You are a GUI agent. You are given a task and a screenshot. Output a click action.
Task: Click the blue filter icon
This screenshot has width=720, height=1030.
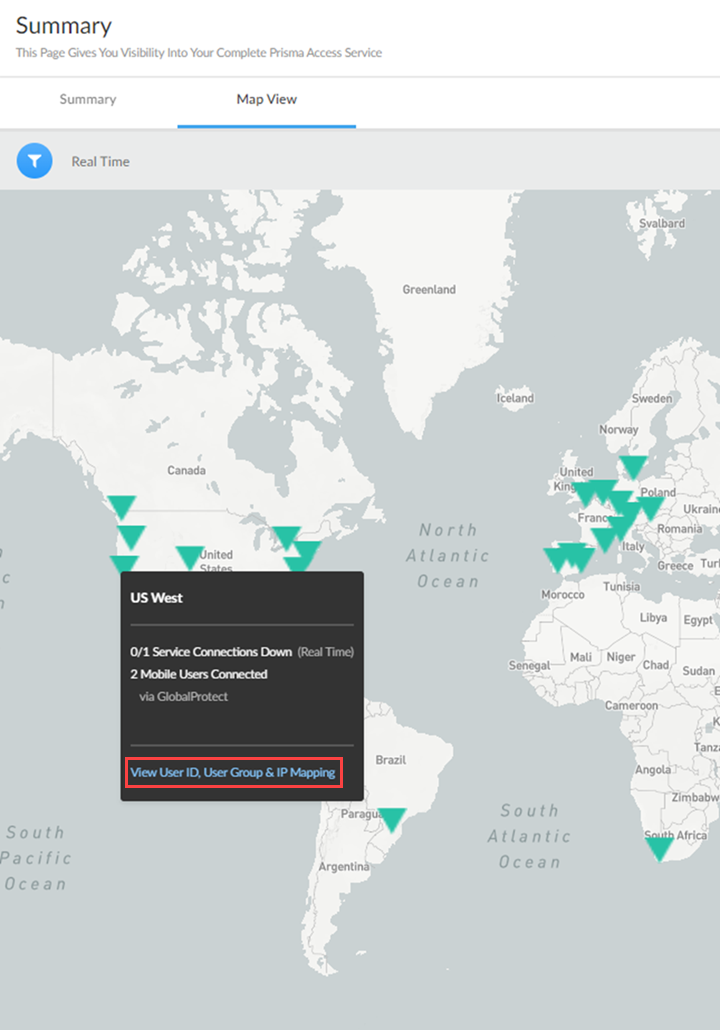[x=34, y=161]
